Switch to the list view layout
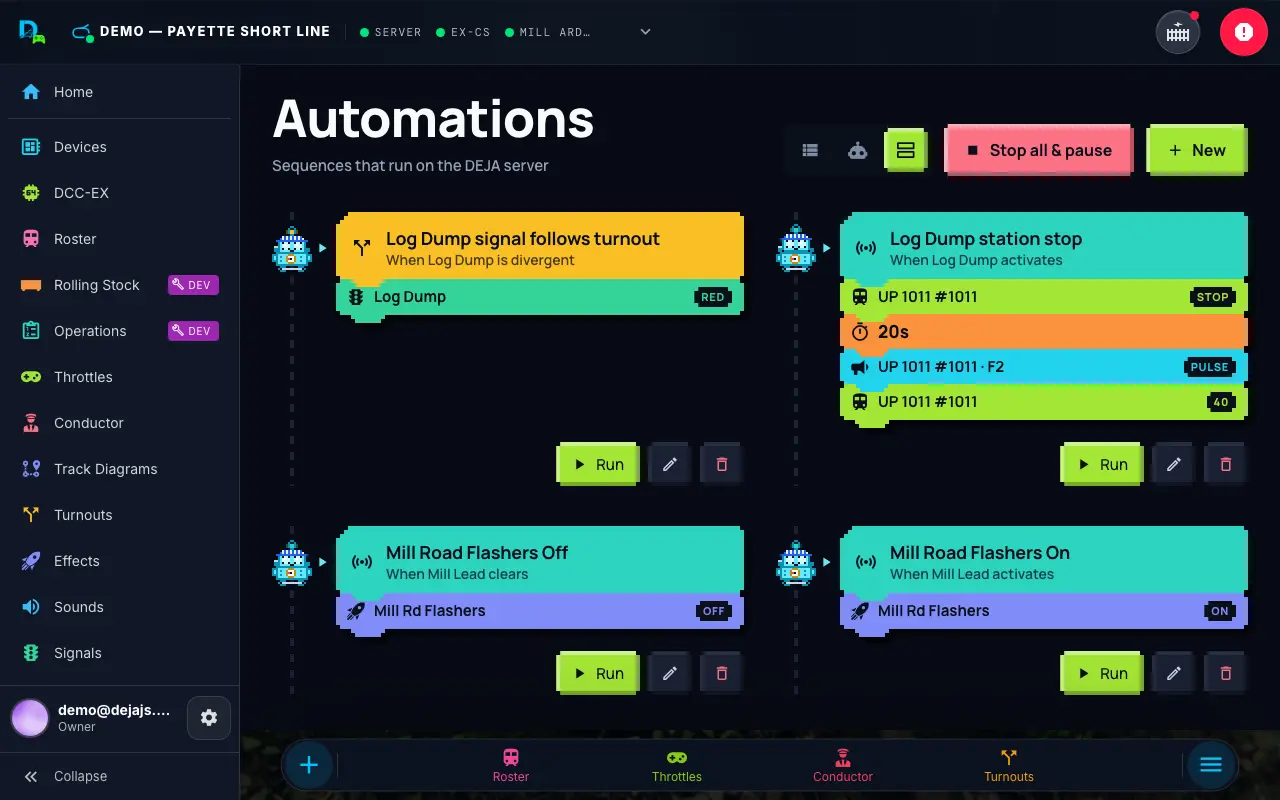 point(810,150)
